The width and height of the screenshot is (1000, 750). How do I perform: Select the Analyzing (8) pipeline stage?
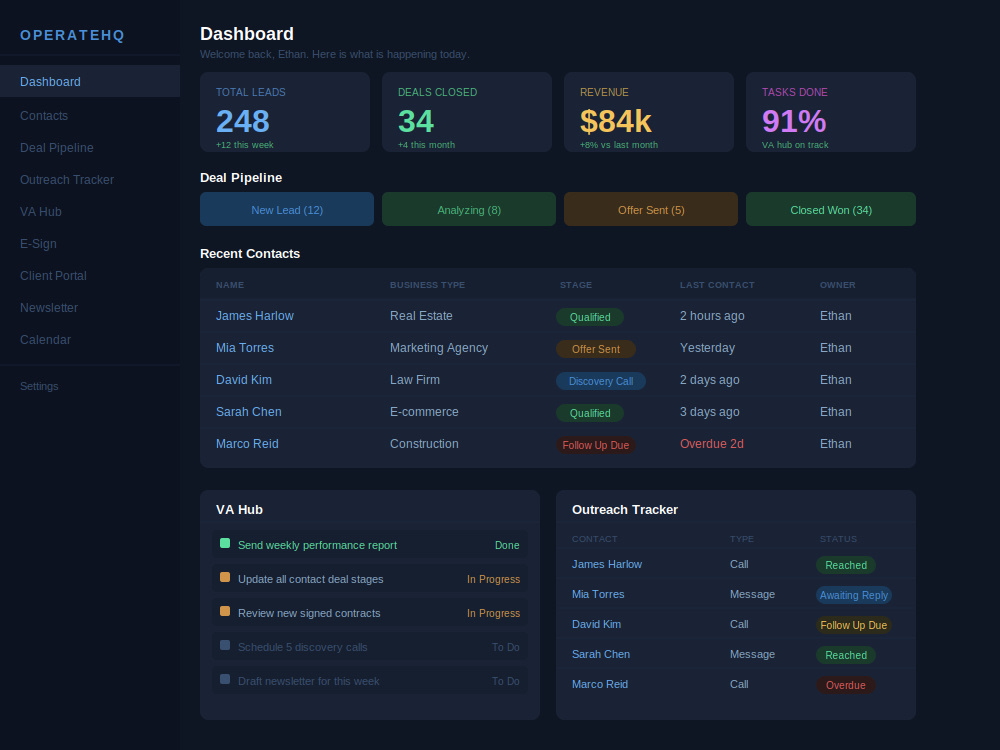[469, 209]
